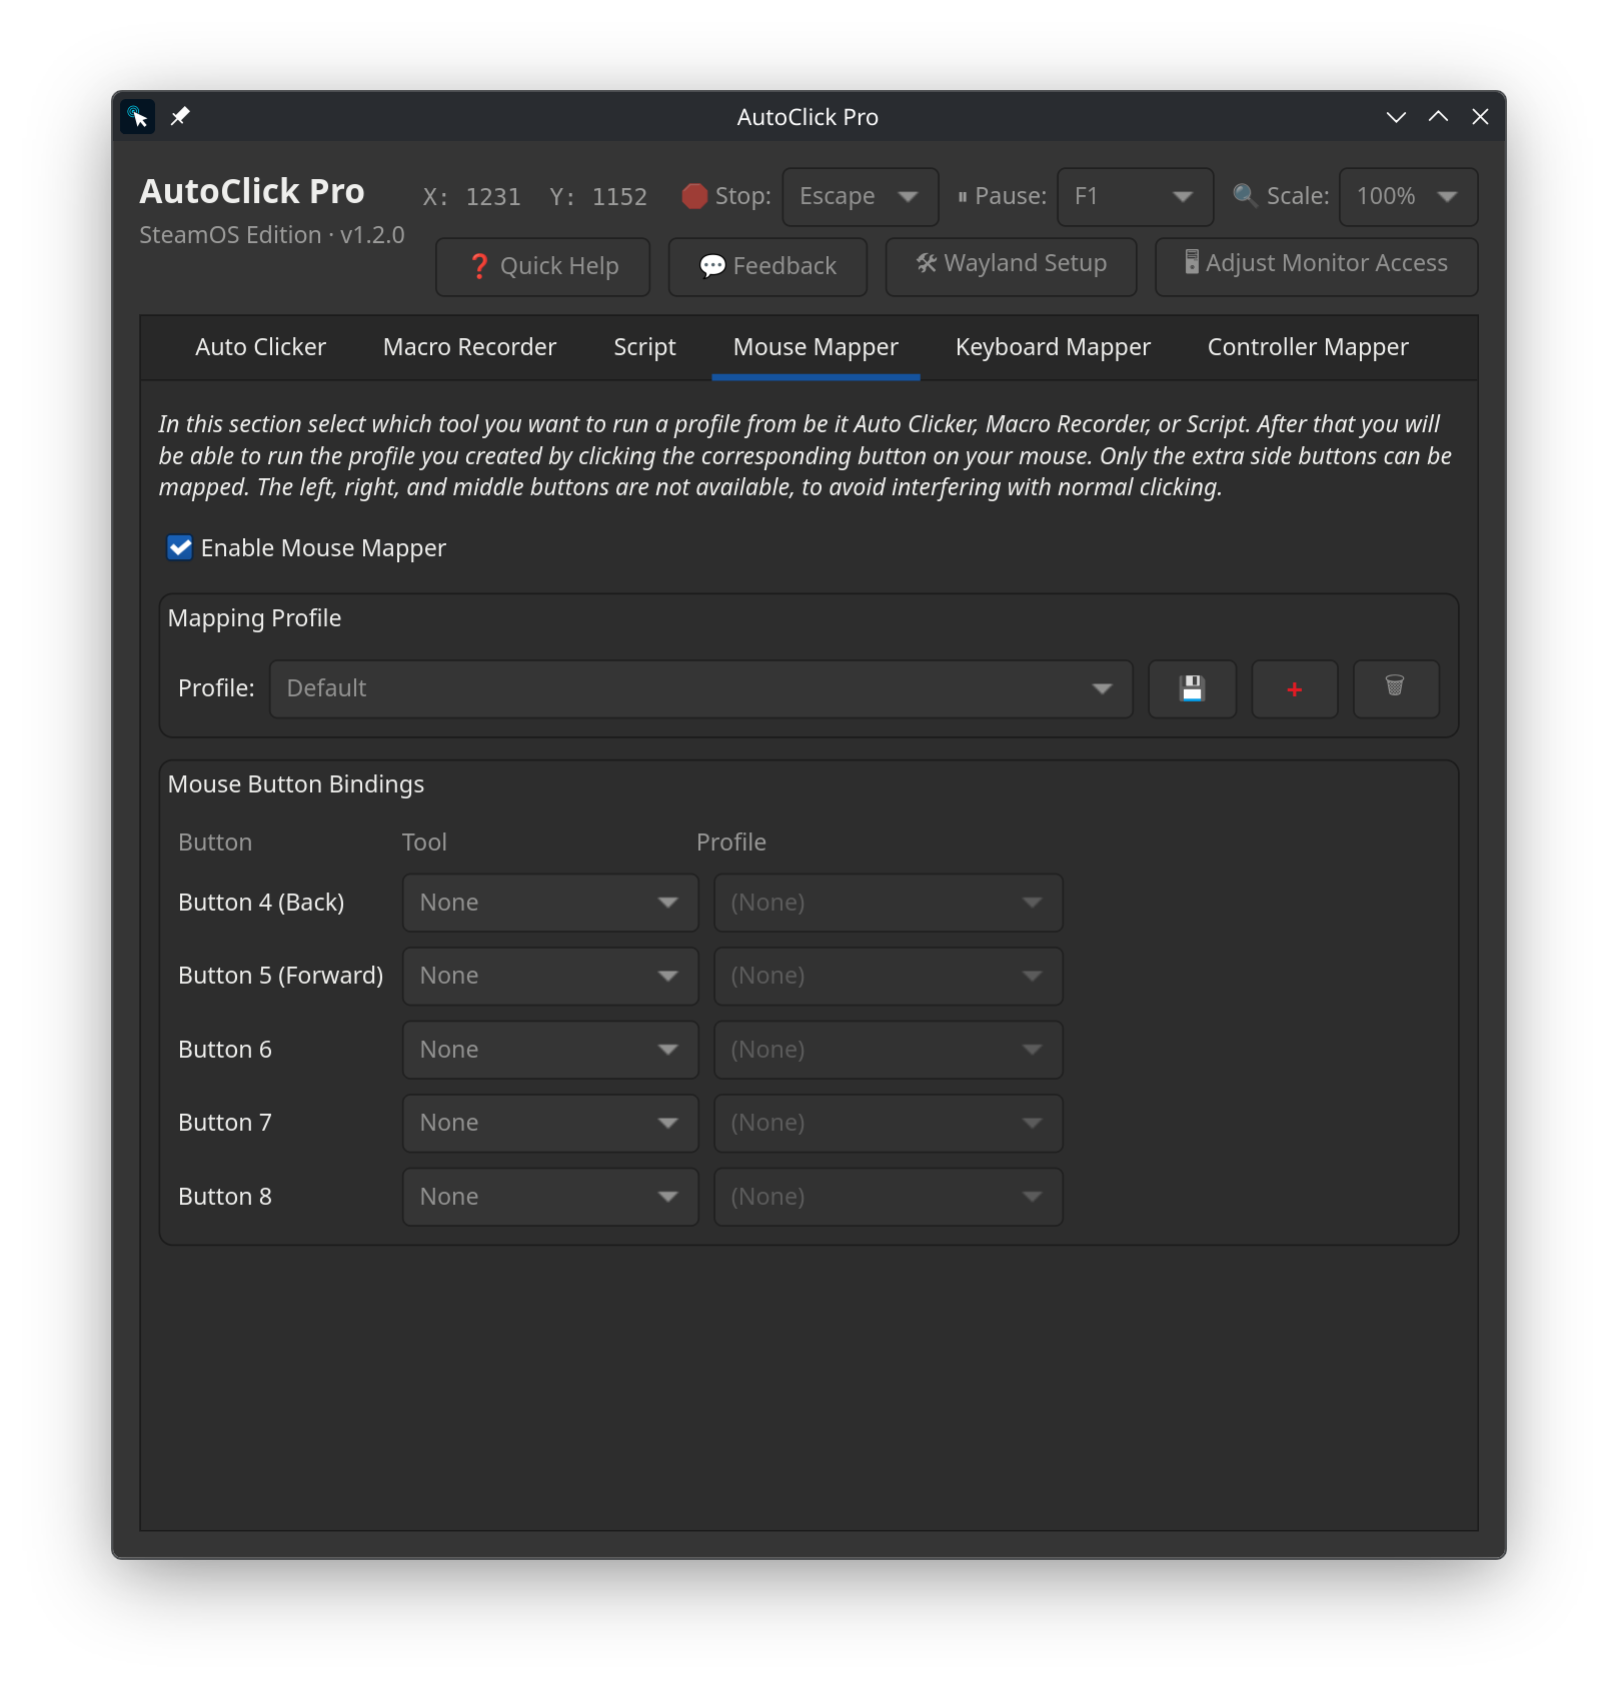Switch to the Macro Recorder tab
The image size is (1619, 1693).
pos(469,348)
